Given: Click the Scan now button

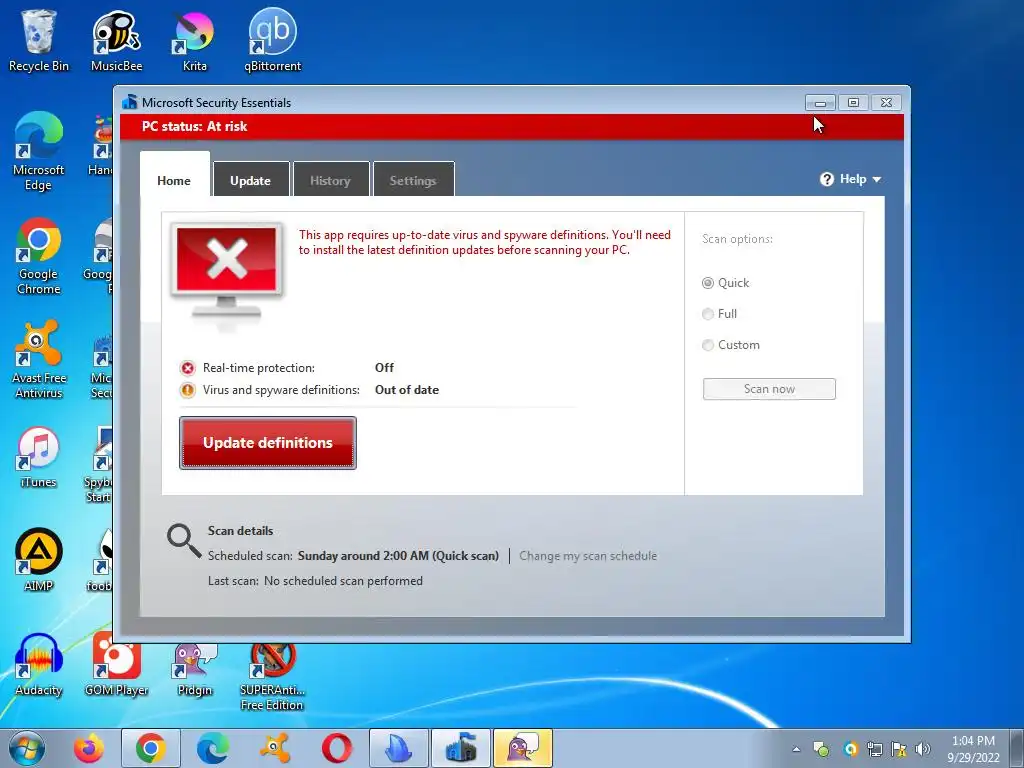Looking at the screenshot, I should 769,389.
